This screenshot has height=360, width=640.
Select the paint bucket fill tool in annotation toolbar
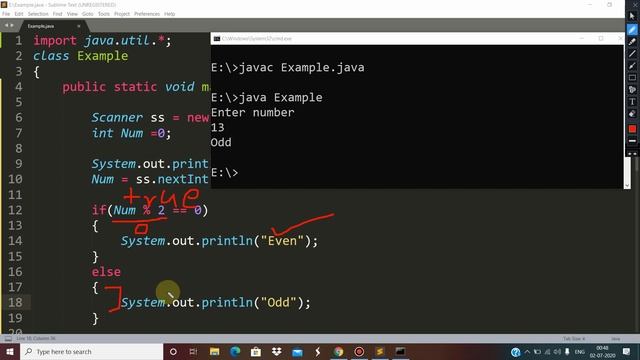tap(632, 89)
